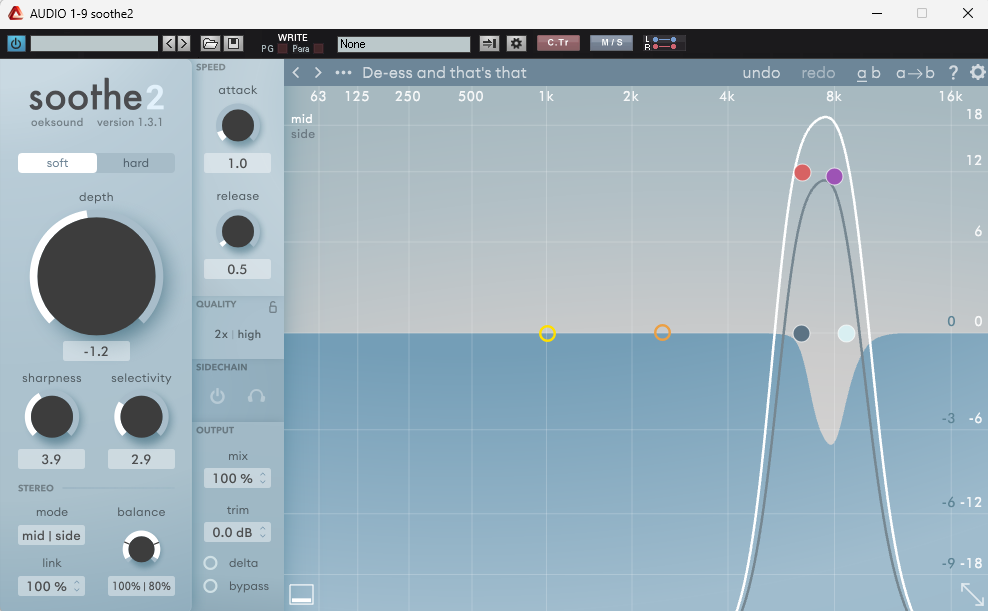Screen dimensions: 988x611
Task: Select the pale cyan band node
Action: [846, 333]
